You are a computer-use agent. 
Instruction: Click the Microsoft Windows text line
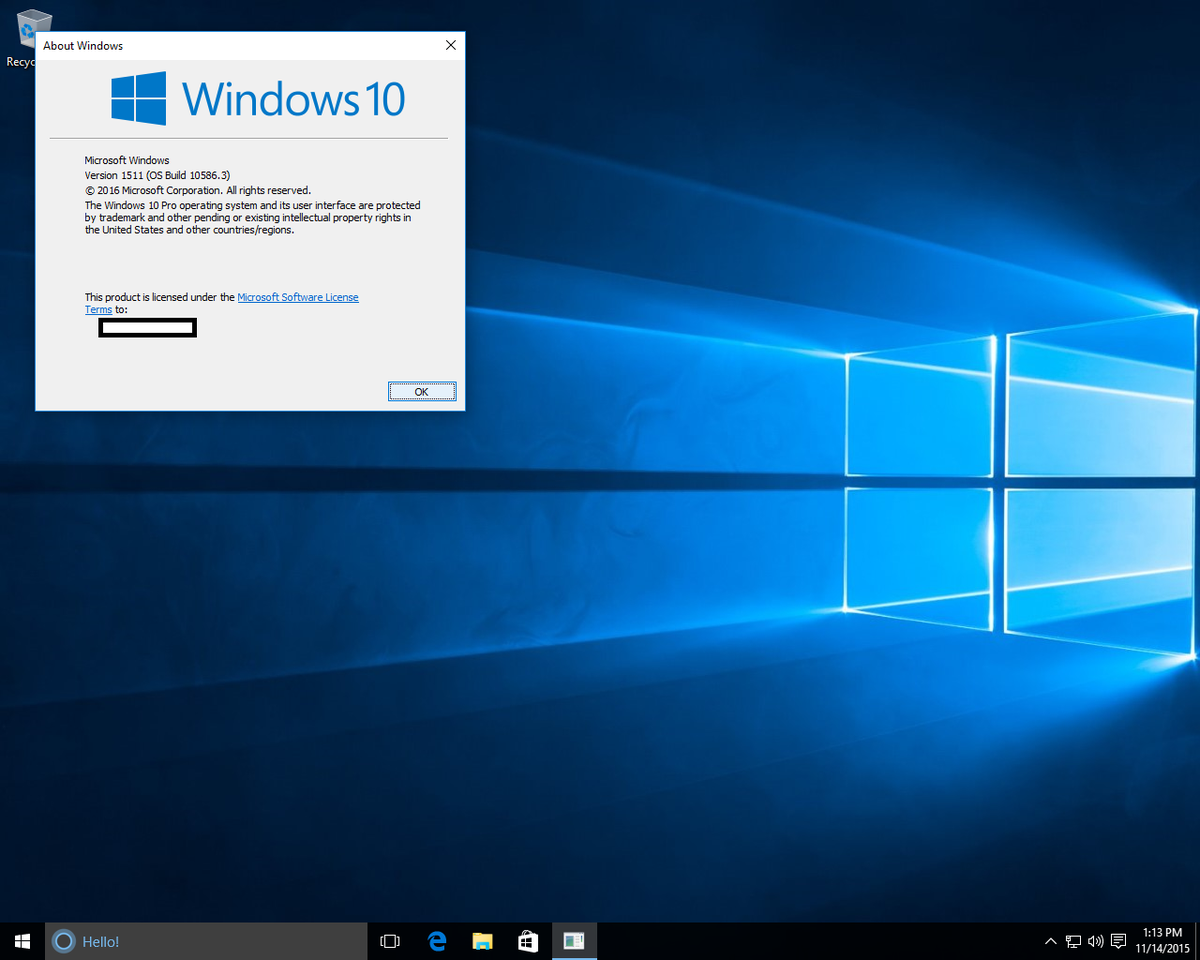coord(127,160)
